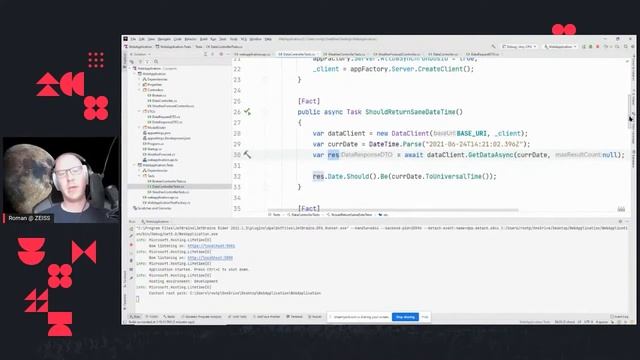Collapse the Tests folder in WebApplication.Tests

click(139, 176)
